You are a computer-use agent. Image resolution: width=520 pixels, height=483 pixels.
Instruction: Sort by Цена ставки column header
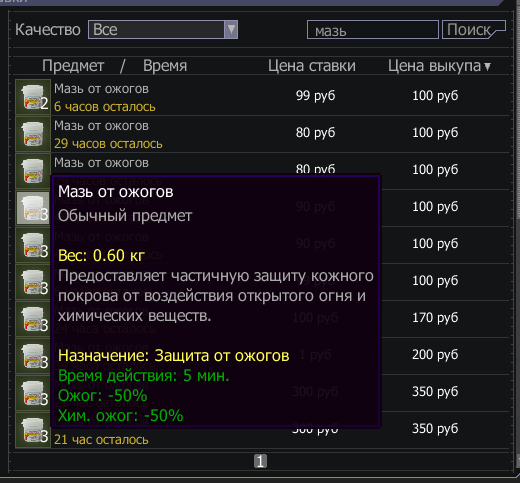click(x=312, y=66)
